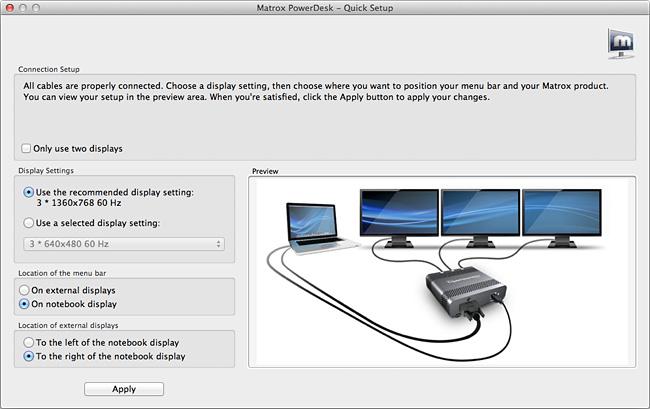Click the Preview label
The image size is (650, 409).
(265, 171)
